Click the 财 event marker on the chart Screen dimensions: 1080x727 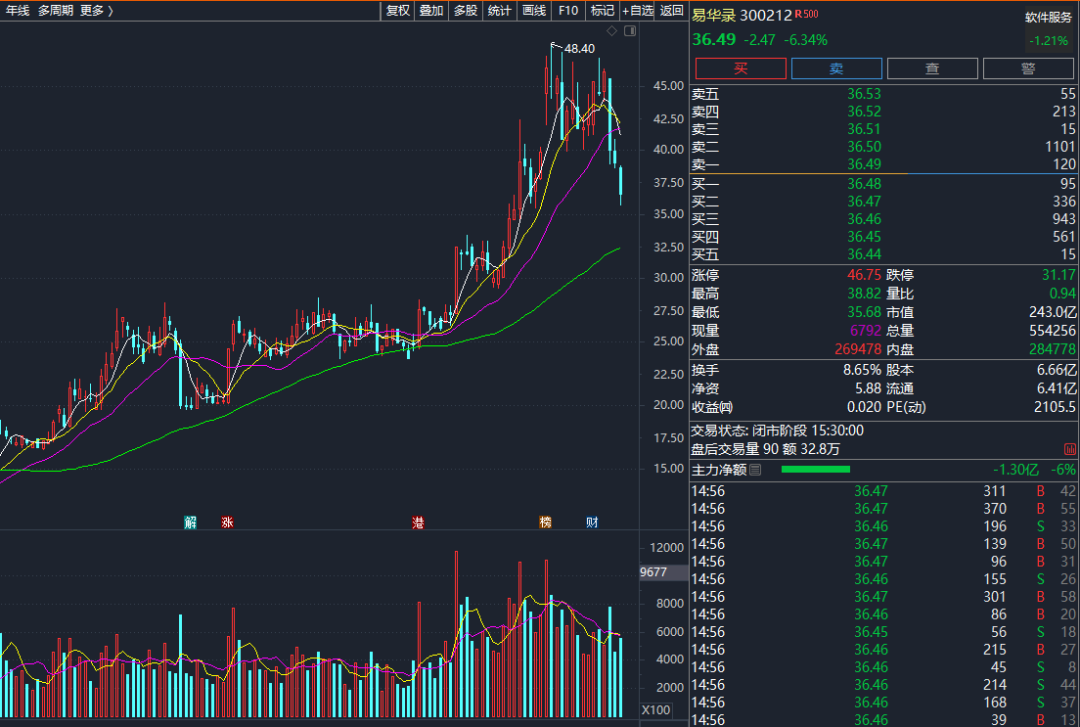point(592,522)
